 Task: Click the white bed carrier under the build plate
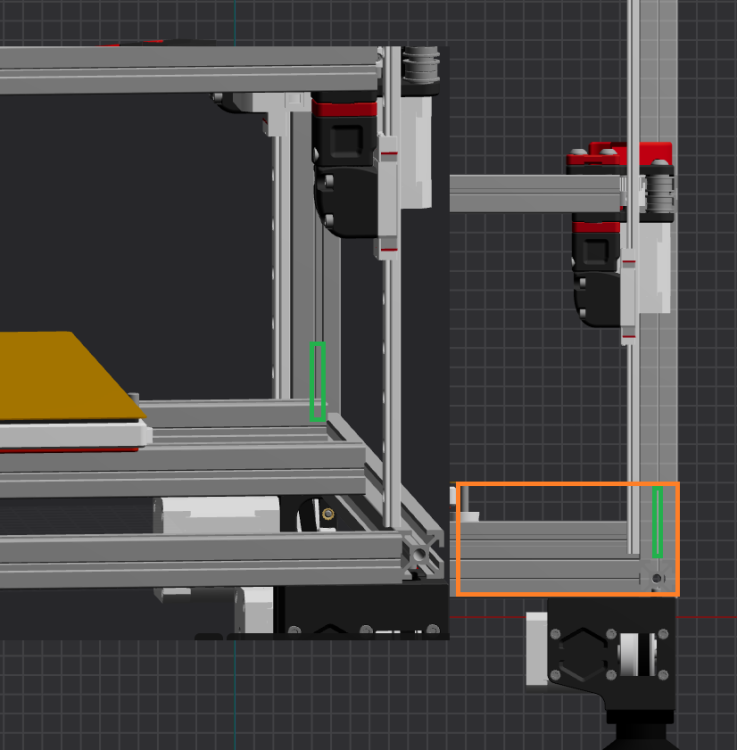pyautogui.click(x=74, y=435)
